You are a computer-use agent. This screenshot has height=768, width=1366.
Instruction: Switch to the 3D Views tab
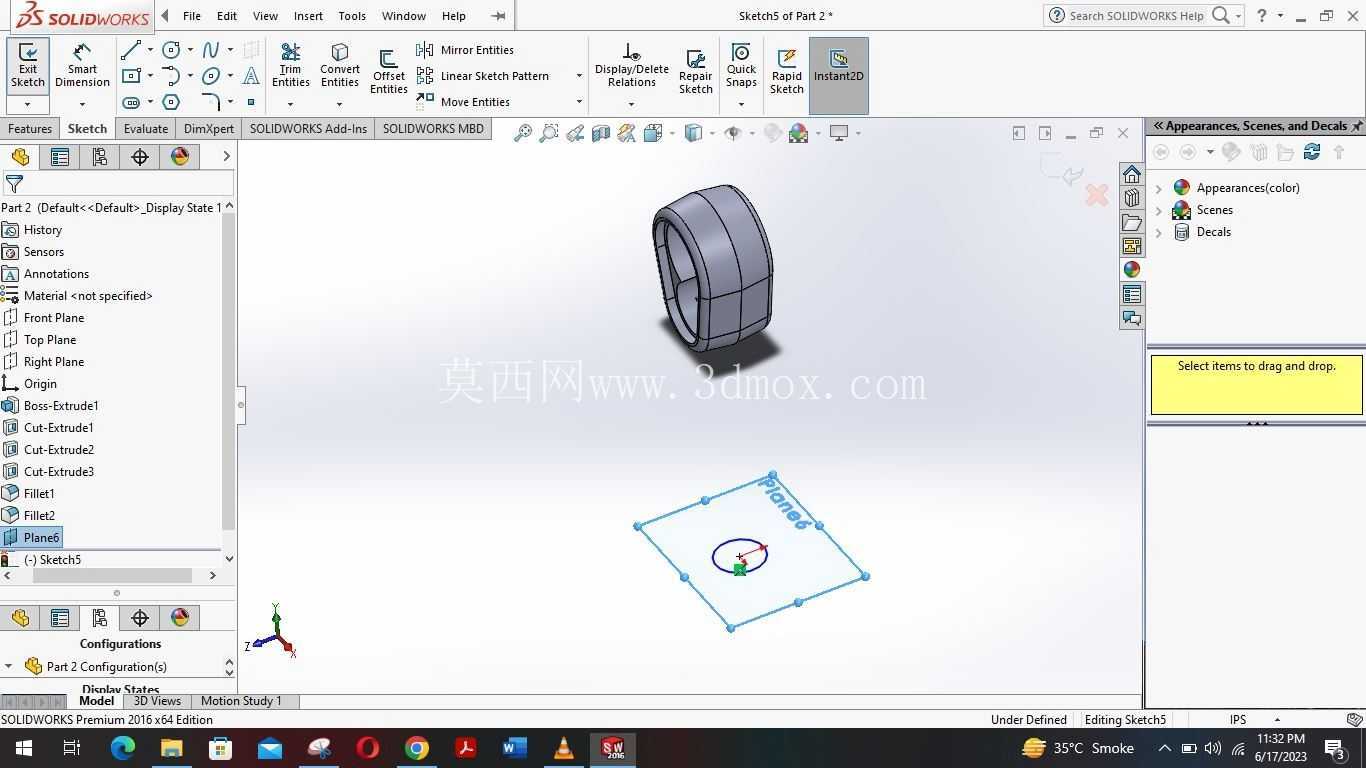(x=157, y=701)
